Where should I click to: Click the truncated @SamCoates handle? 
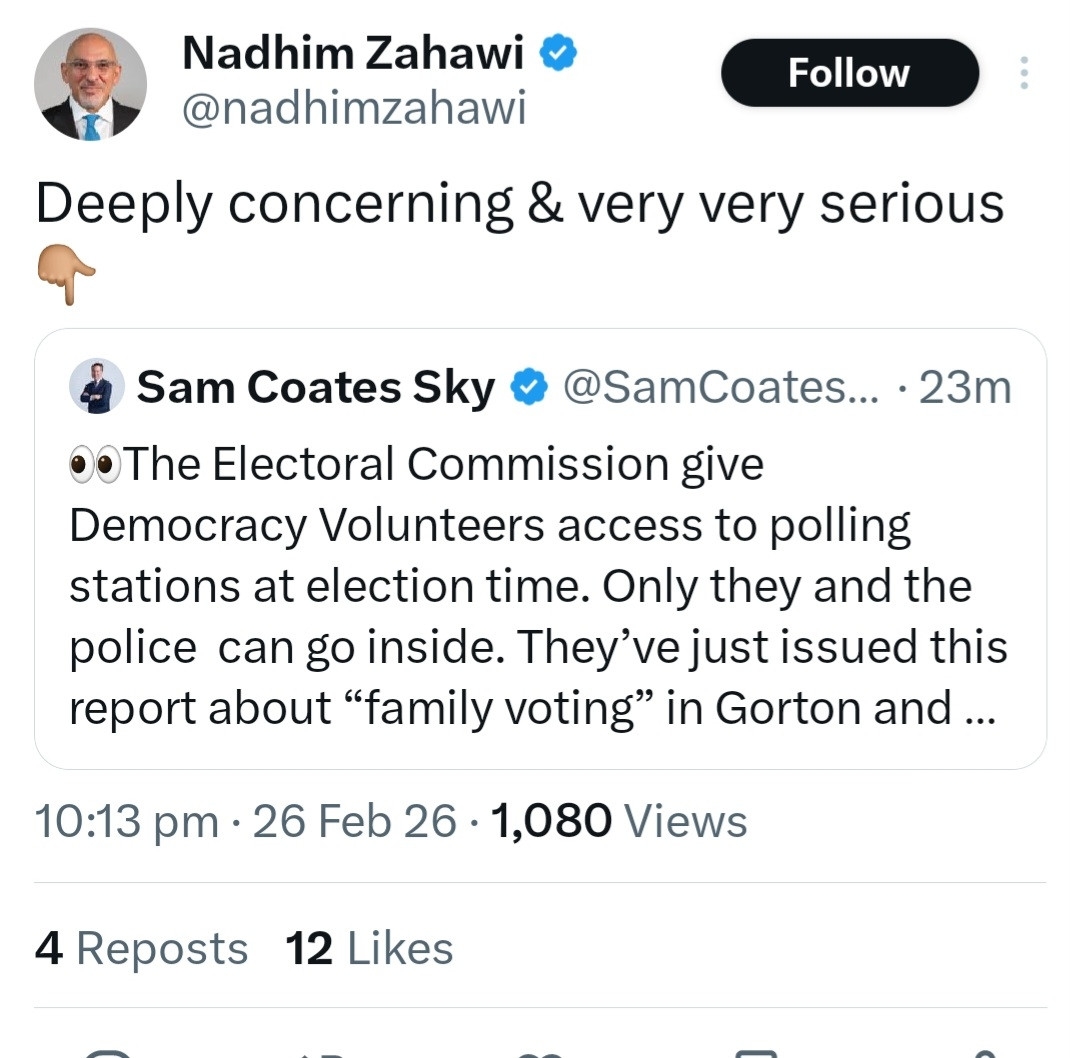point(720,387)
